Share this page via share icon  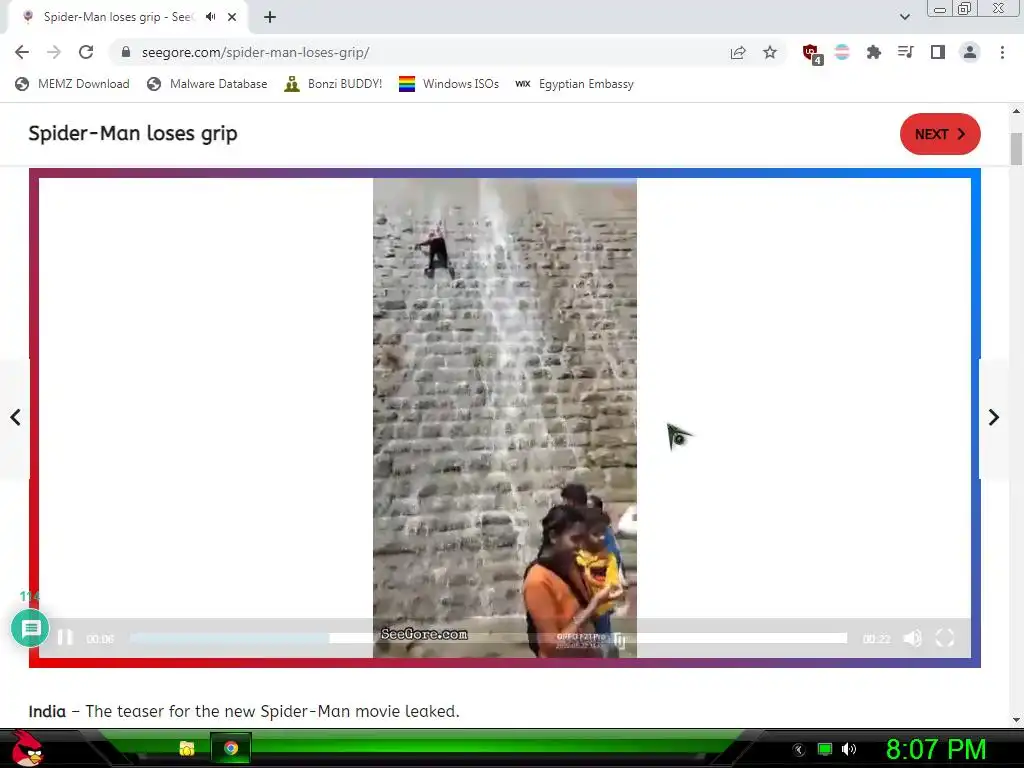[x=738, y=52]
